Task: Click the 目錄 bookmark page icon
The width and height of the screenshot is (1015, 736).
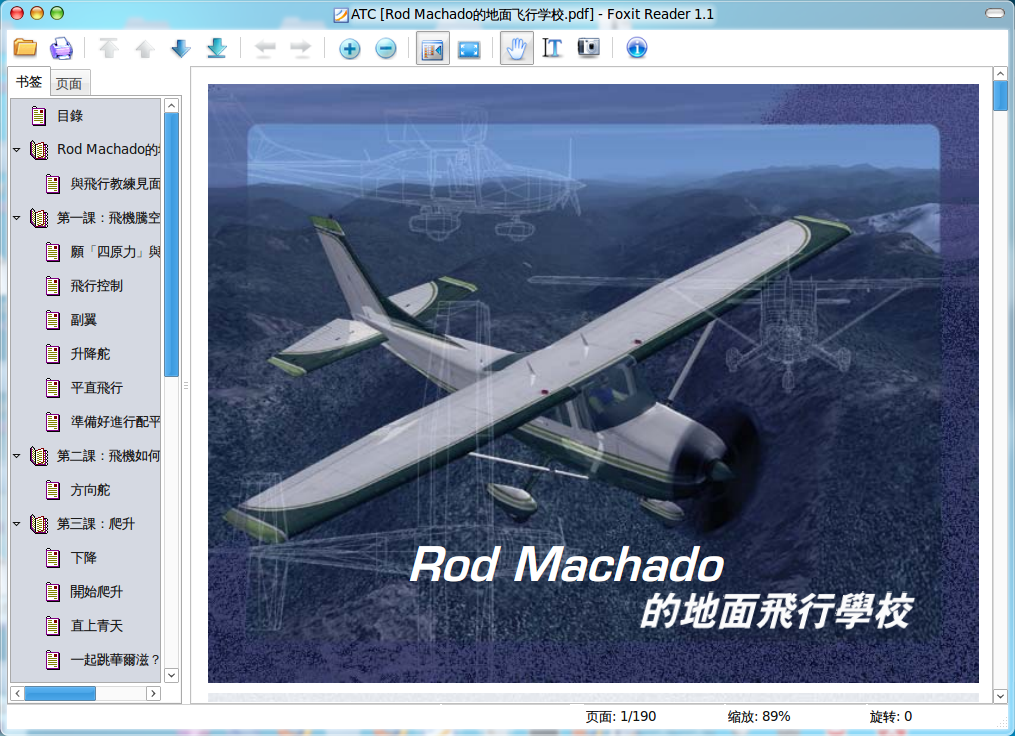Action: 39,116
